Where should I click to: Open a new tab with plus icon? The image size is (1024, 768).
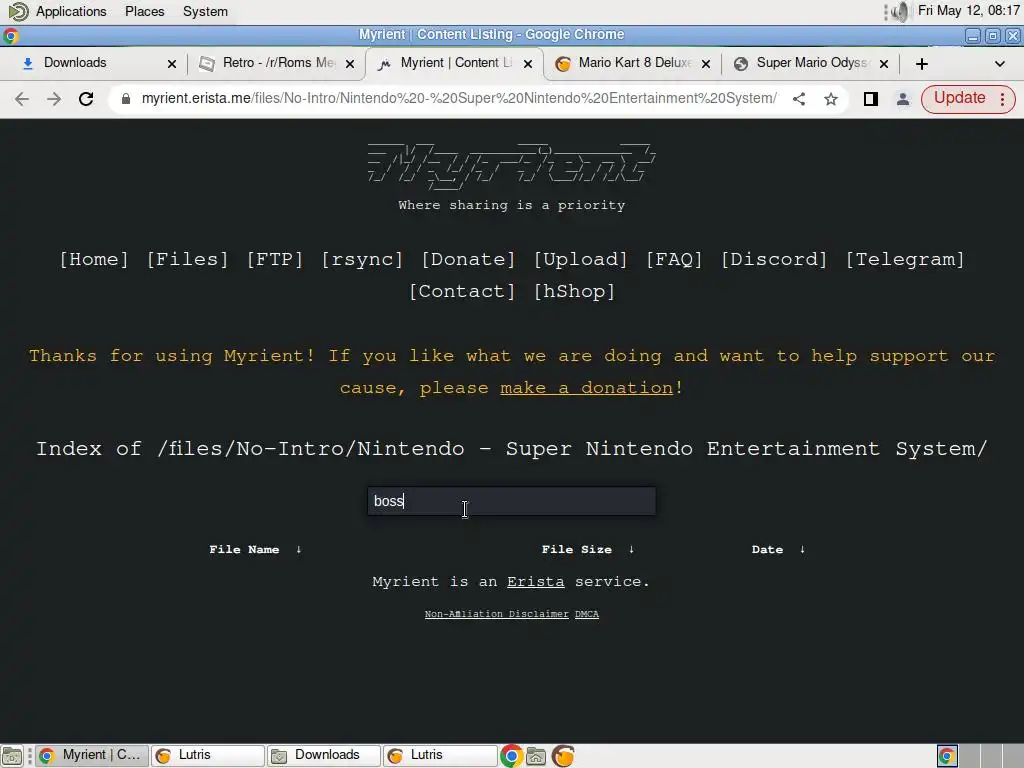(921, 63)
